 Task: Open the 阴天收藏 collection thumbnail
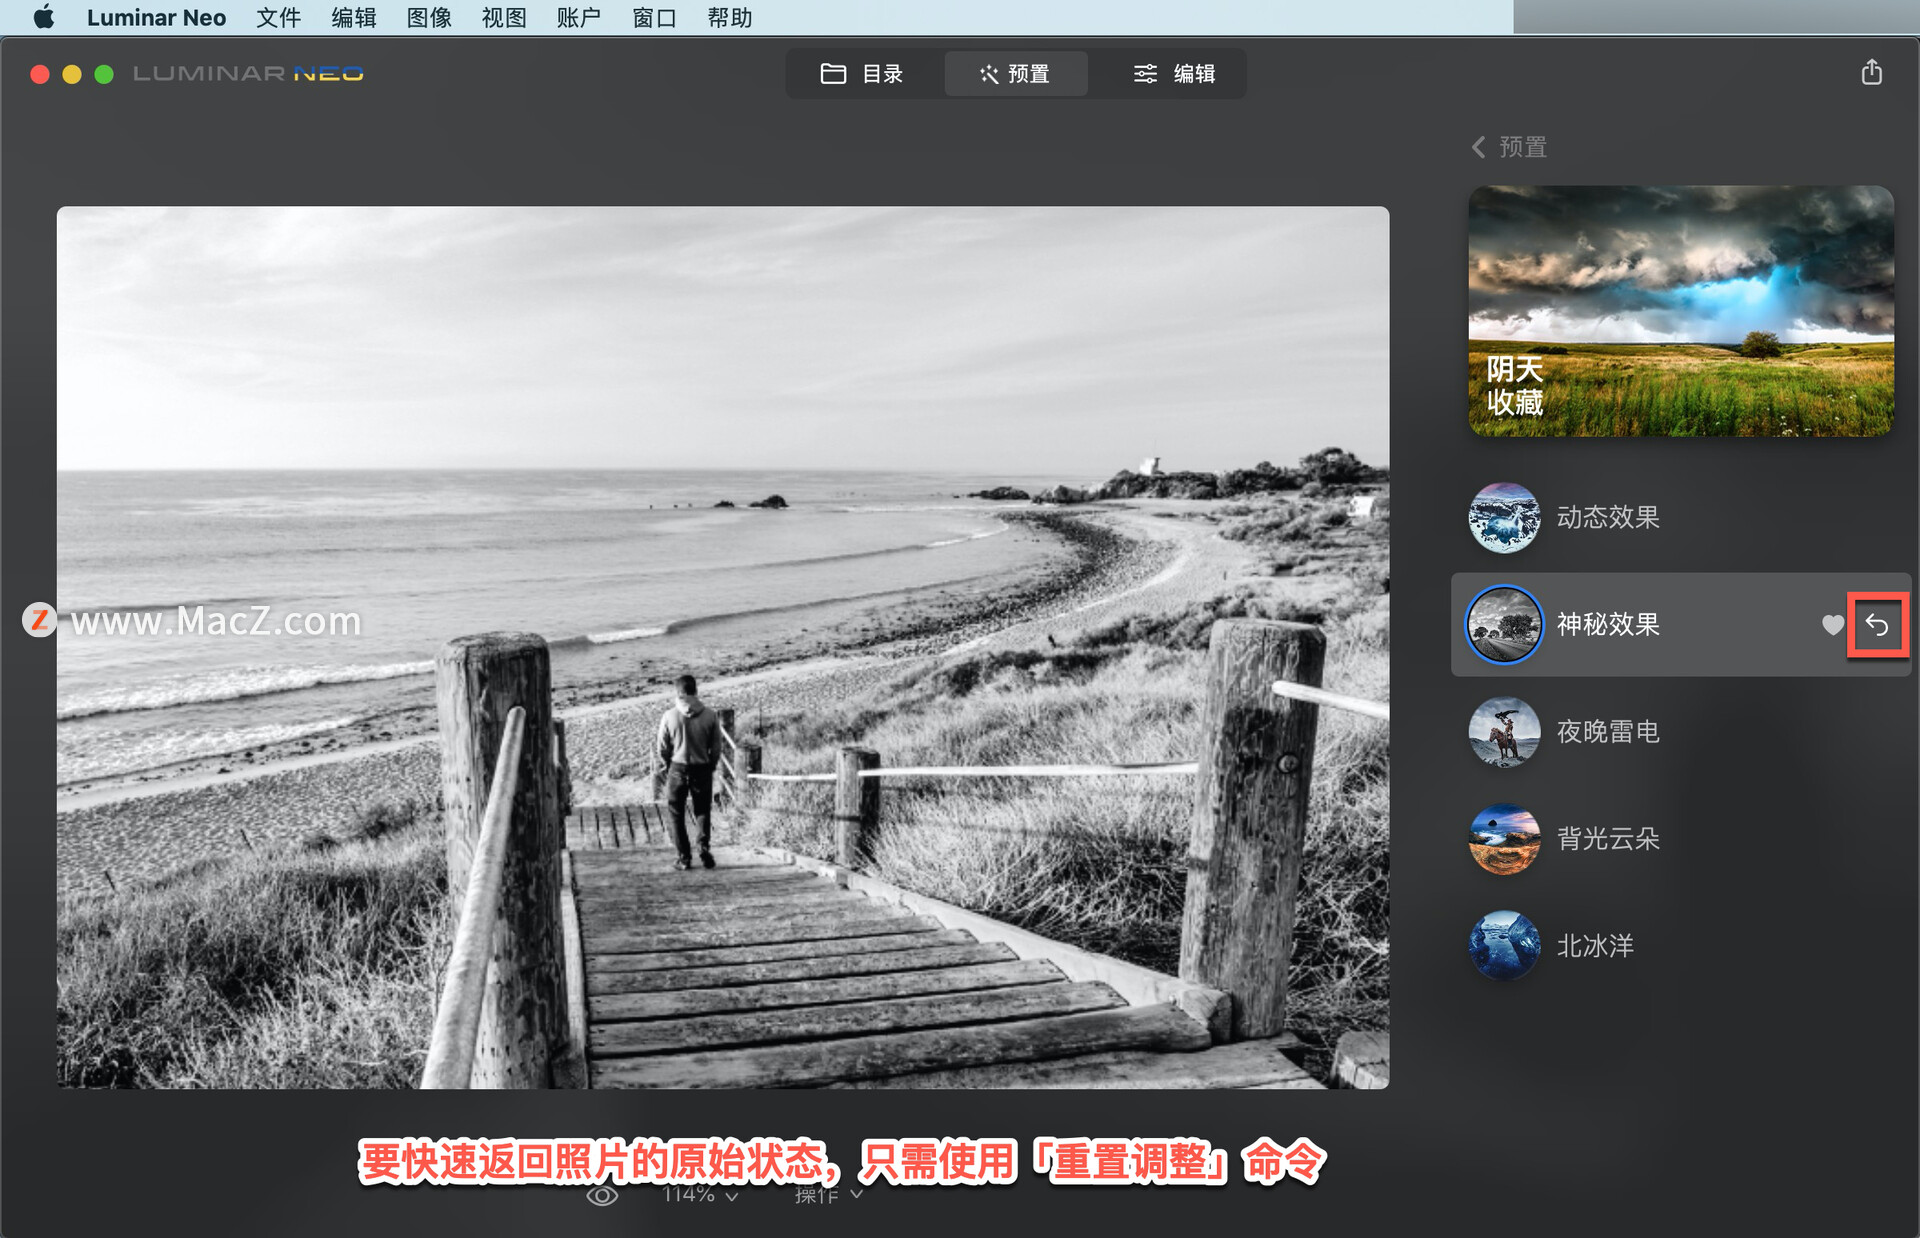pos(1681,311)
